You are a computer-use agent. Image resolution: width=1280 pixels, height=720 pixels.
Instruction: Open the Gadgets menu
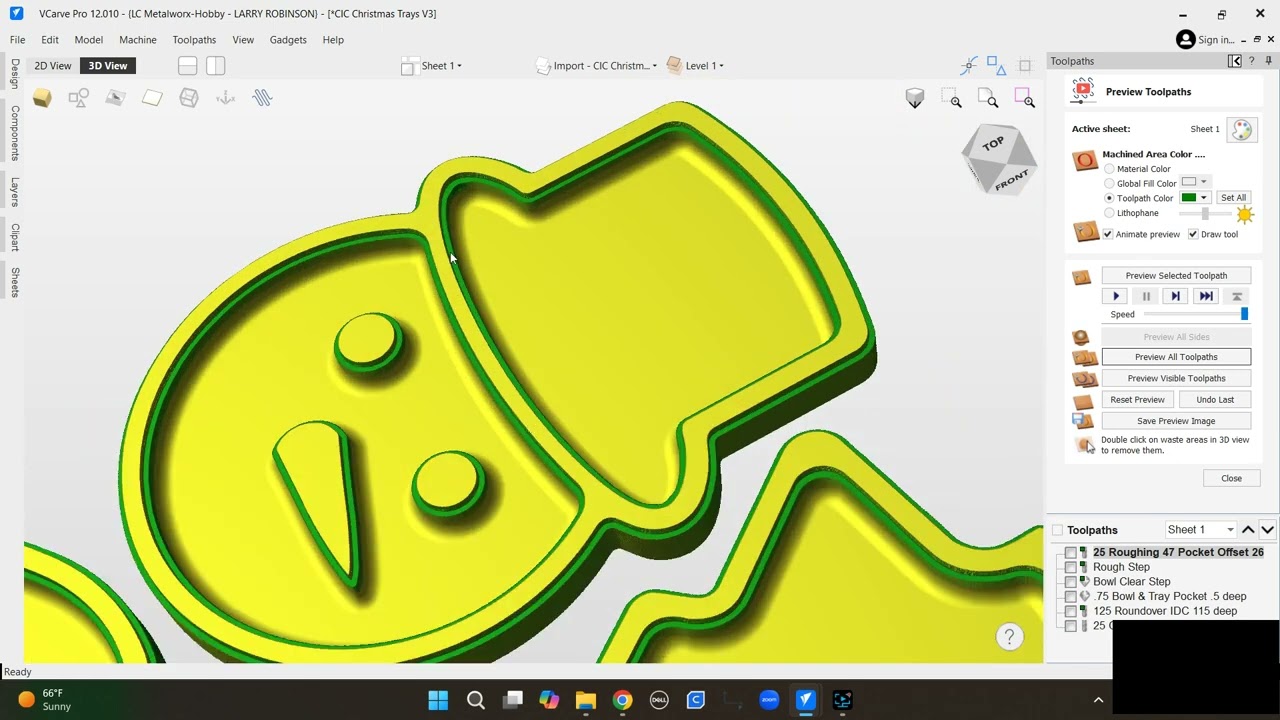288,40
